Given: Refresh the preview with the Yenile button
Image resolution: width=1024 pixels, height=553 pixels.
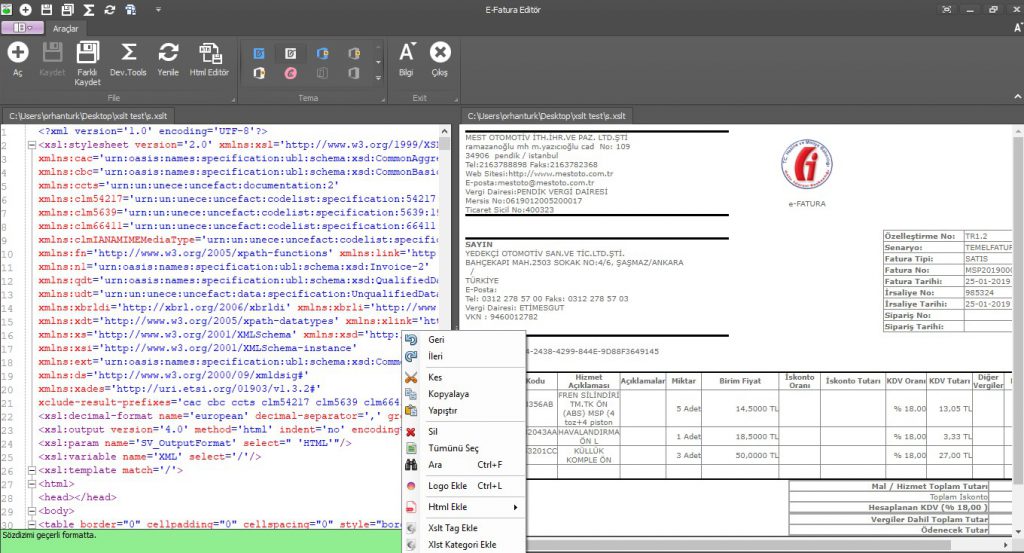Looking at the screenshot, I should tap(168, 59).
